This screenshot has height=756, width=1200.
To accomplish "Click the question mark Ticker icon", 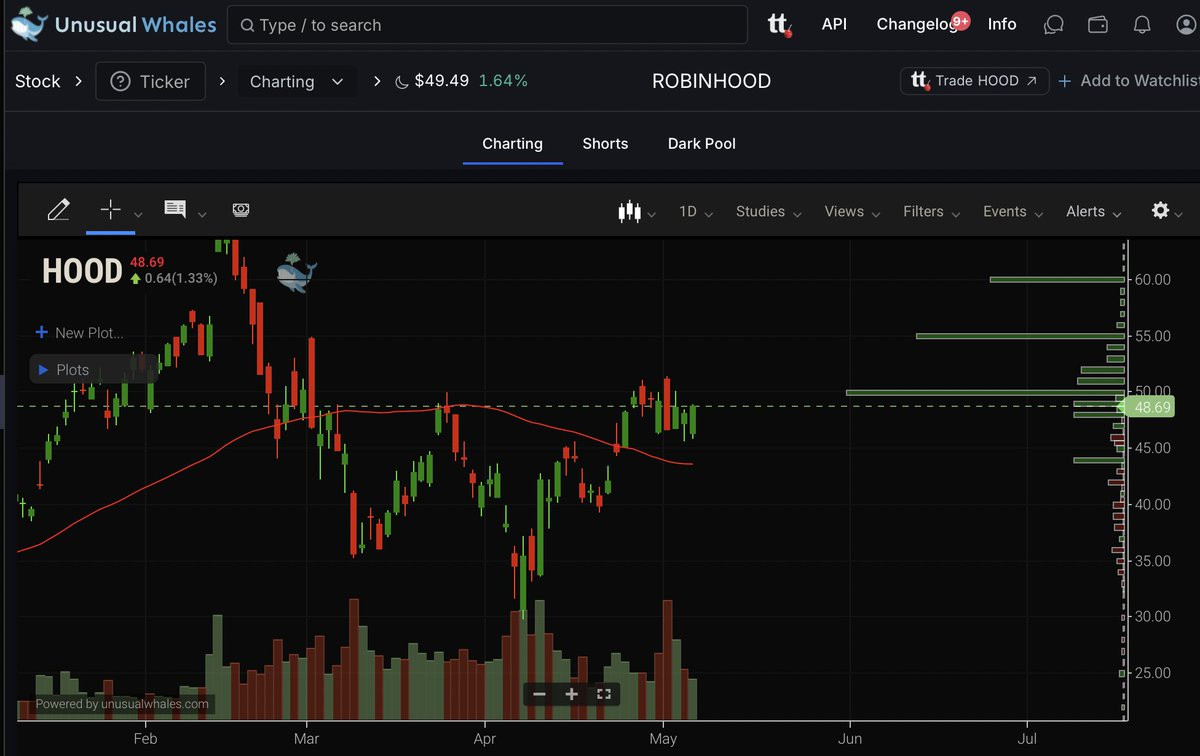I will 120,82.
